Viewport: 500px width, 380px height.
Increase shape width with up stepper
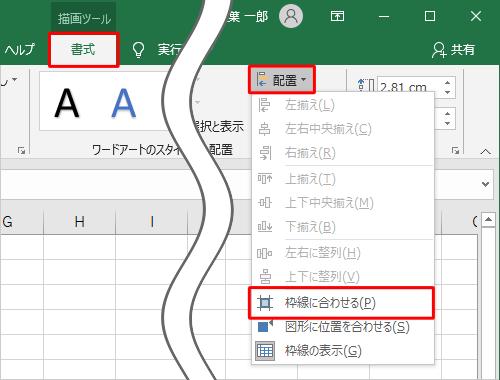tap(447, 114)
